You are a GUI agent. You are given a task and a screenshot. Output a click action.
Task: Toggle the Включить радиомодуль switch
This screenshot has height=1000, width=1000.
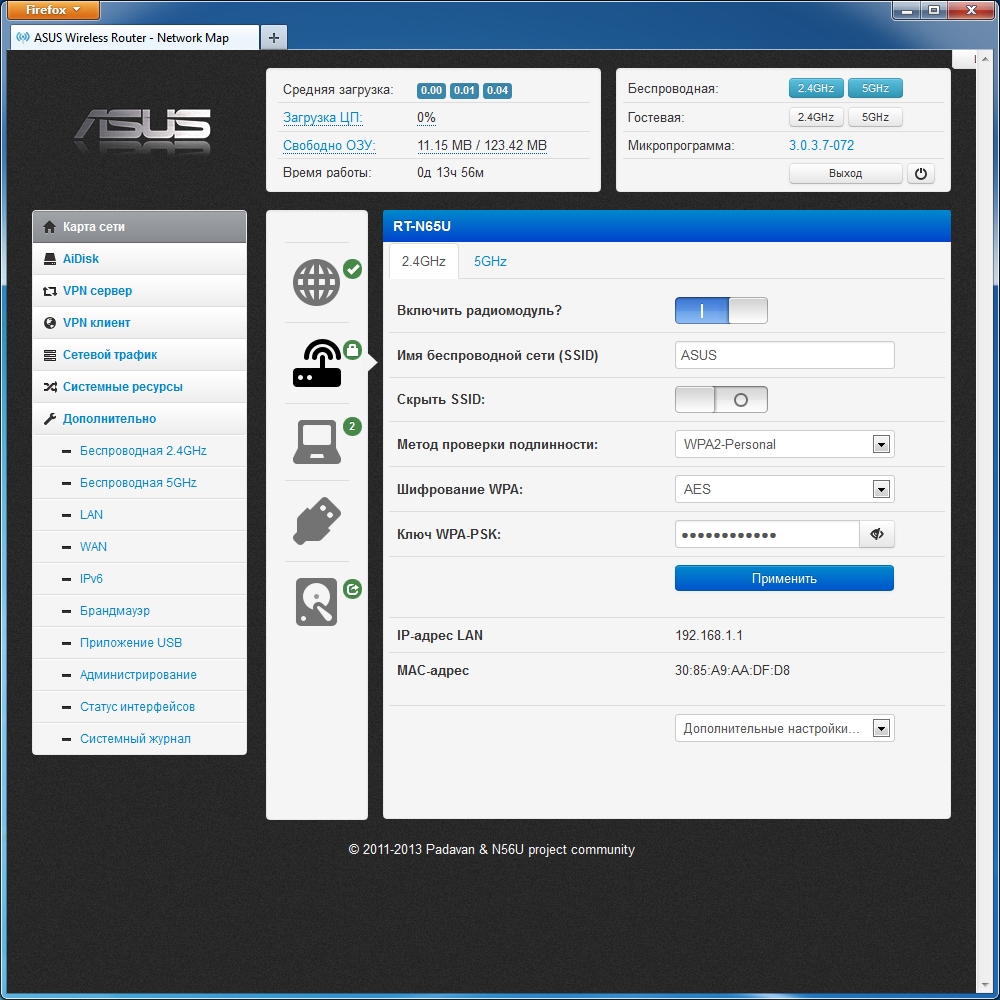click(x=721, y=311)
